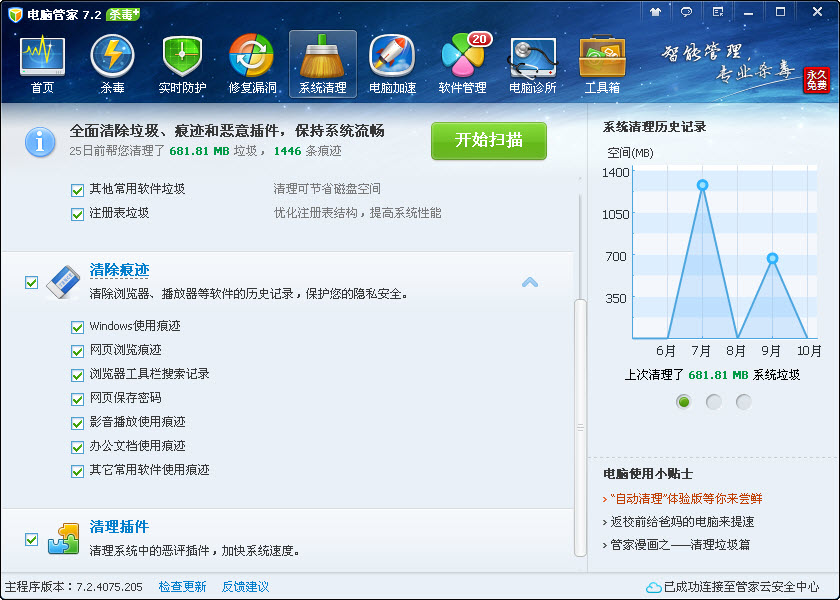
Task: Click the 电脑管家 shield logo
Action: [x=15, y=14]
